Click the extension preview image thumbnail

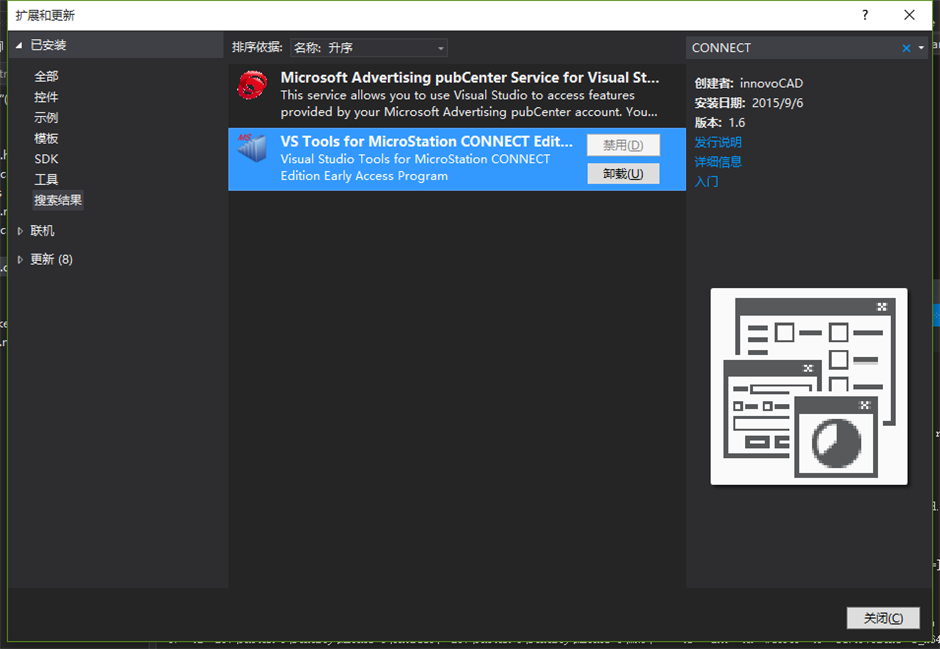pyautogui.click(x=809, y=387)
